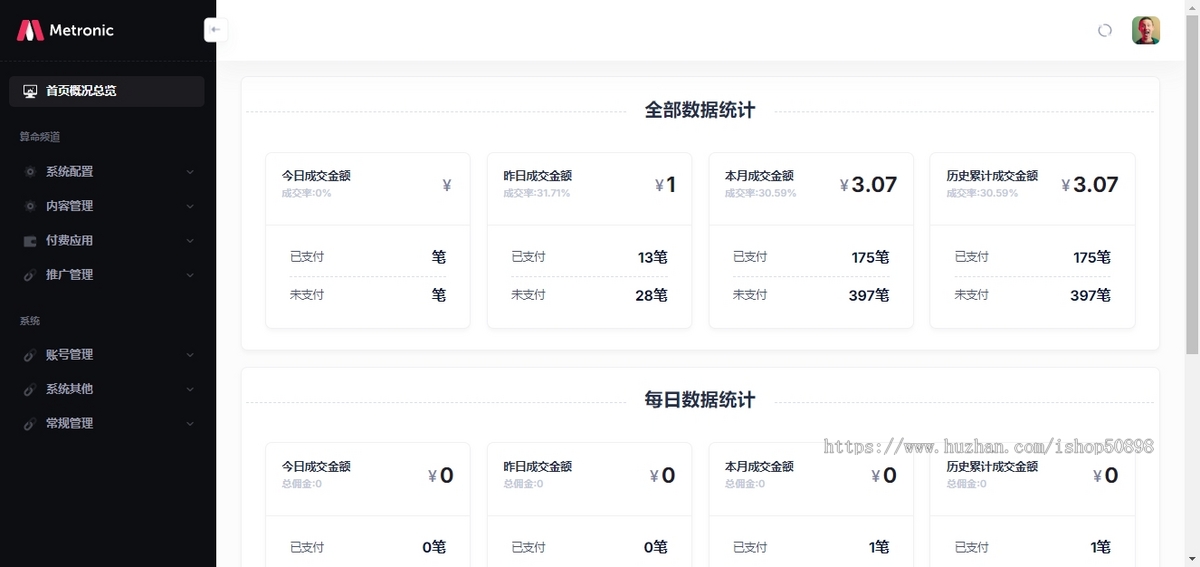Open the 付费应用 menu
Viewport: 1200px width, 567px height.
click(107, 241)
